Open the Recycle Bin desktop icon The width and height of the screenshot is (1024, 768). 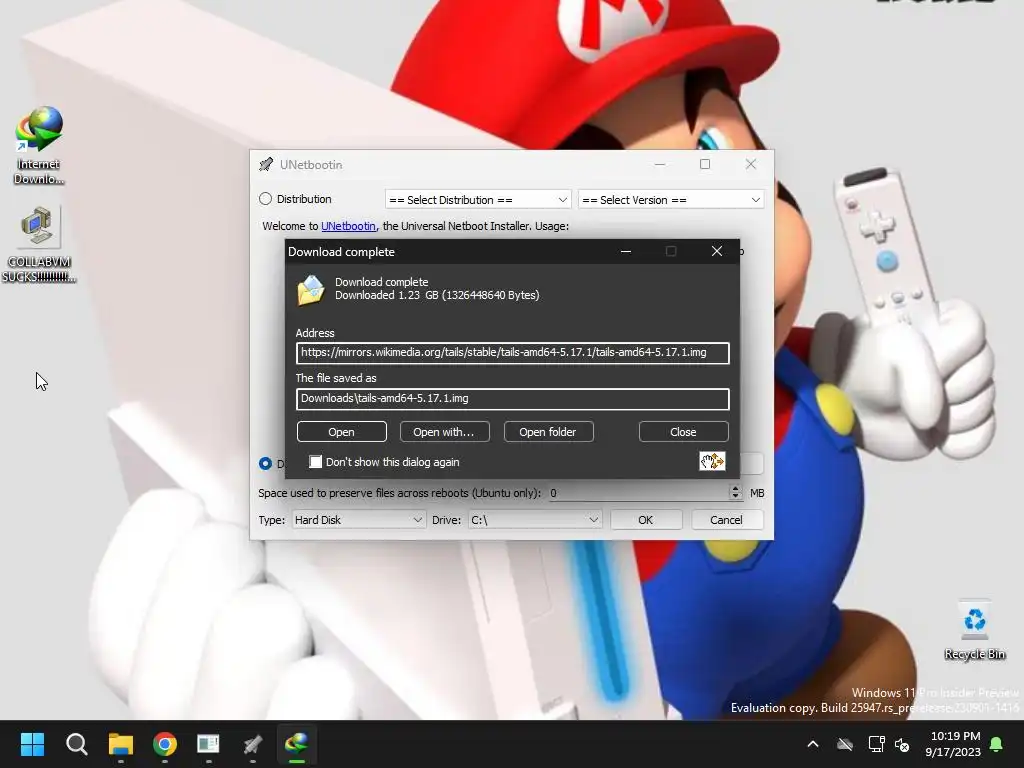click(x=974, y=630)
